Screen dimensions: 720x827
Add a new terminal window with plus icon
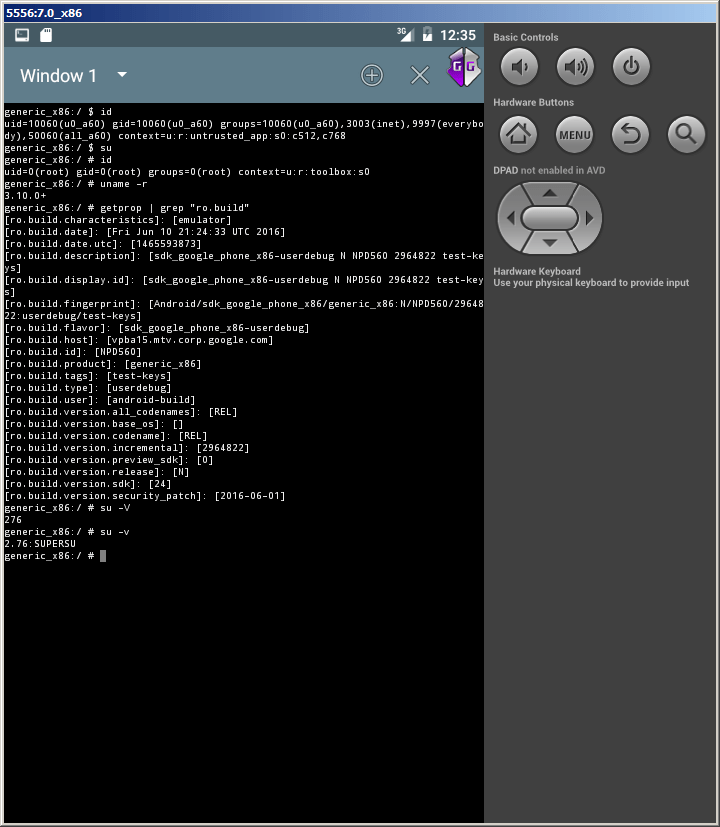pos(372,75)
